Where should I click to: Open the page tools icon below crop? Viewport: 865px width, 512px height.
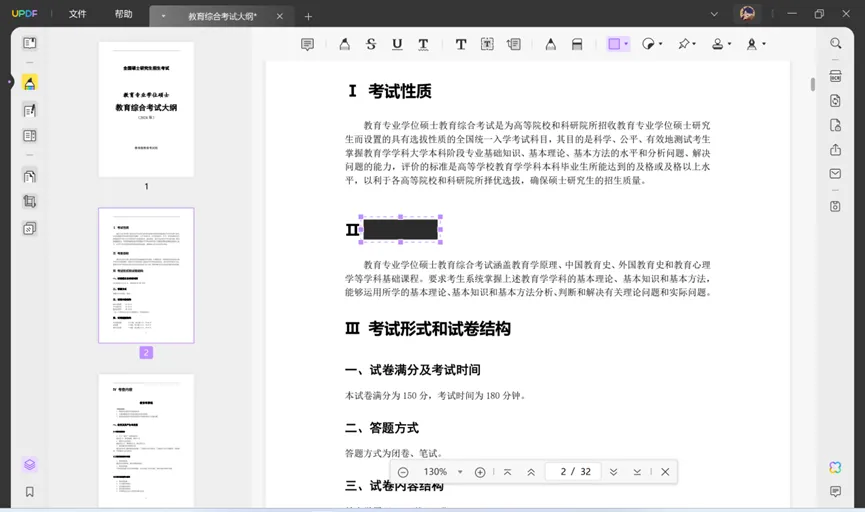30,228
